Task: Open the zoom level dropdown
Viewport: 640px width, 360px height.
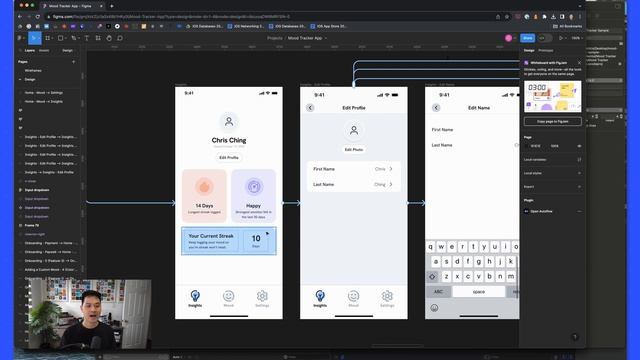Action: tap(577, 38)
